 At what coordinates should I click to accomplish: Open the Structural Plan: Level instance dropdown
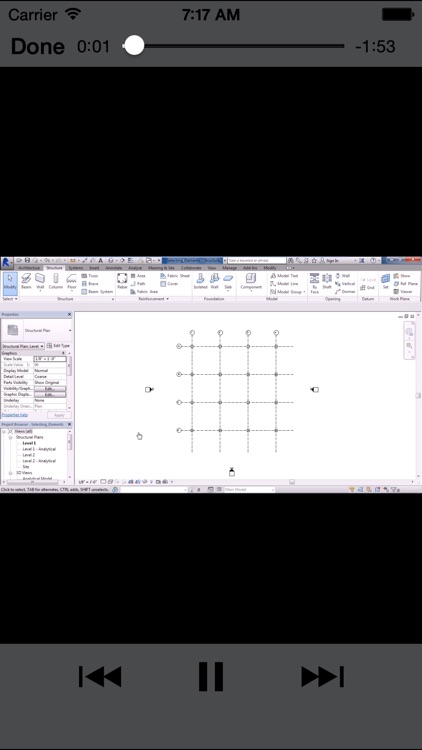pos(23,346)
